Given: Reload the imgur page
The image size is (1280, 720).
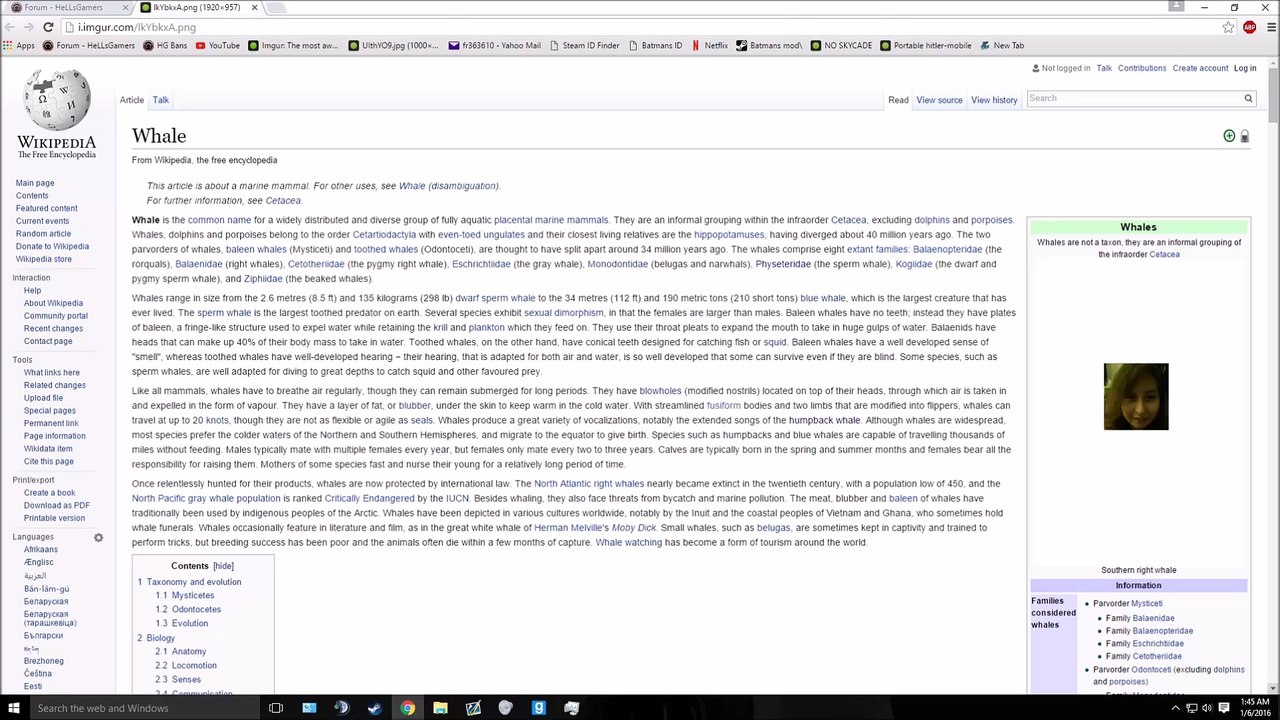Looking at the screenshot, I should [x=48, y=27].
